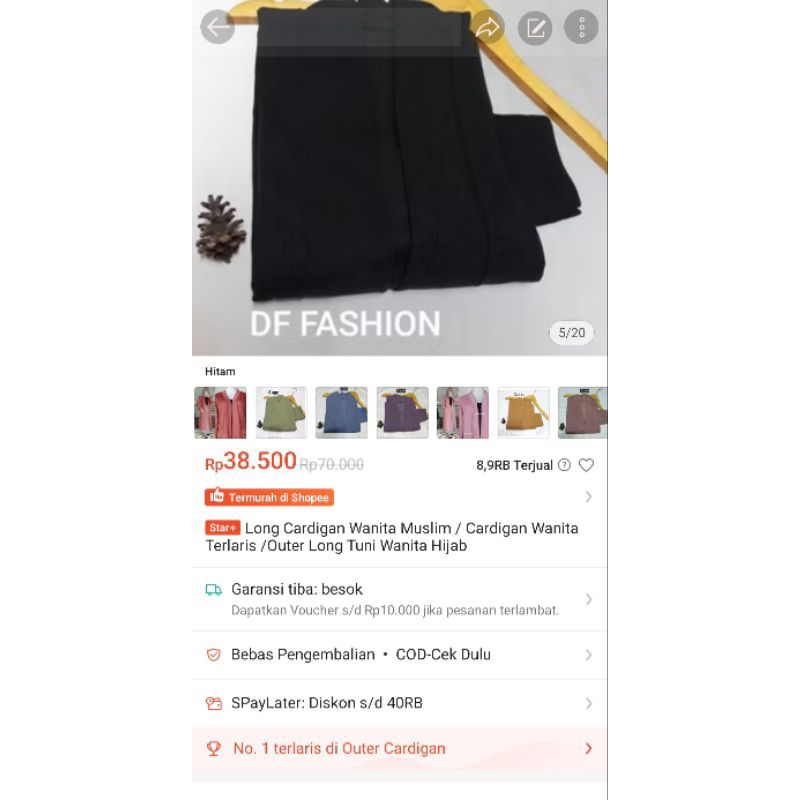Select the blue cardigan color variant
This screenshot has width=800, height=800.
(x=341, y=413)
